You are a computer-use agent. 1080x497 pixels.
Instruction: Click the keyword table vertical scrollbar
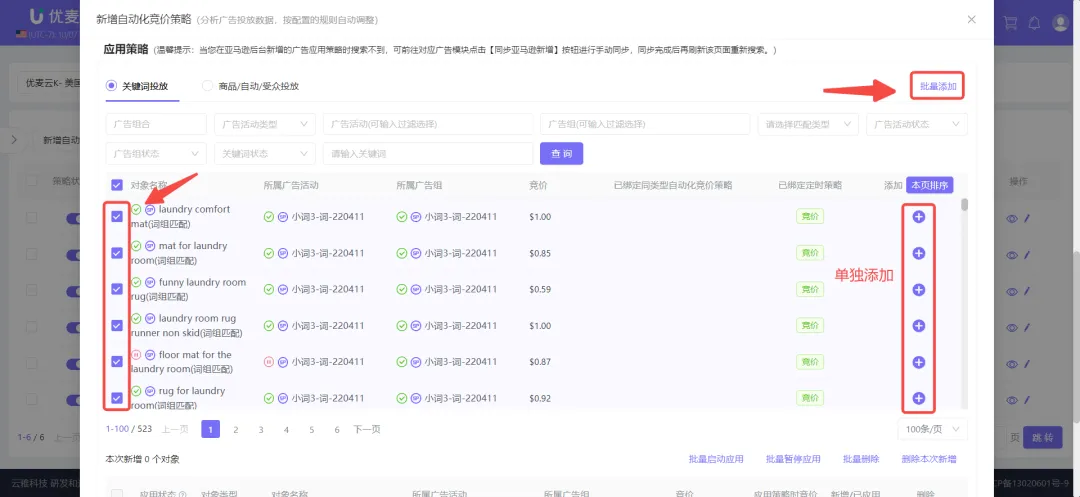coord(964,204)
